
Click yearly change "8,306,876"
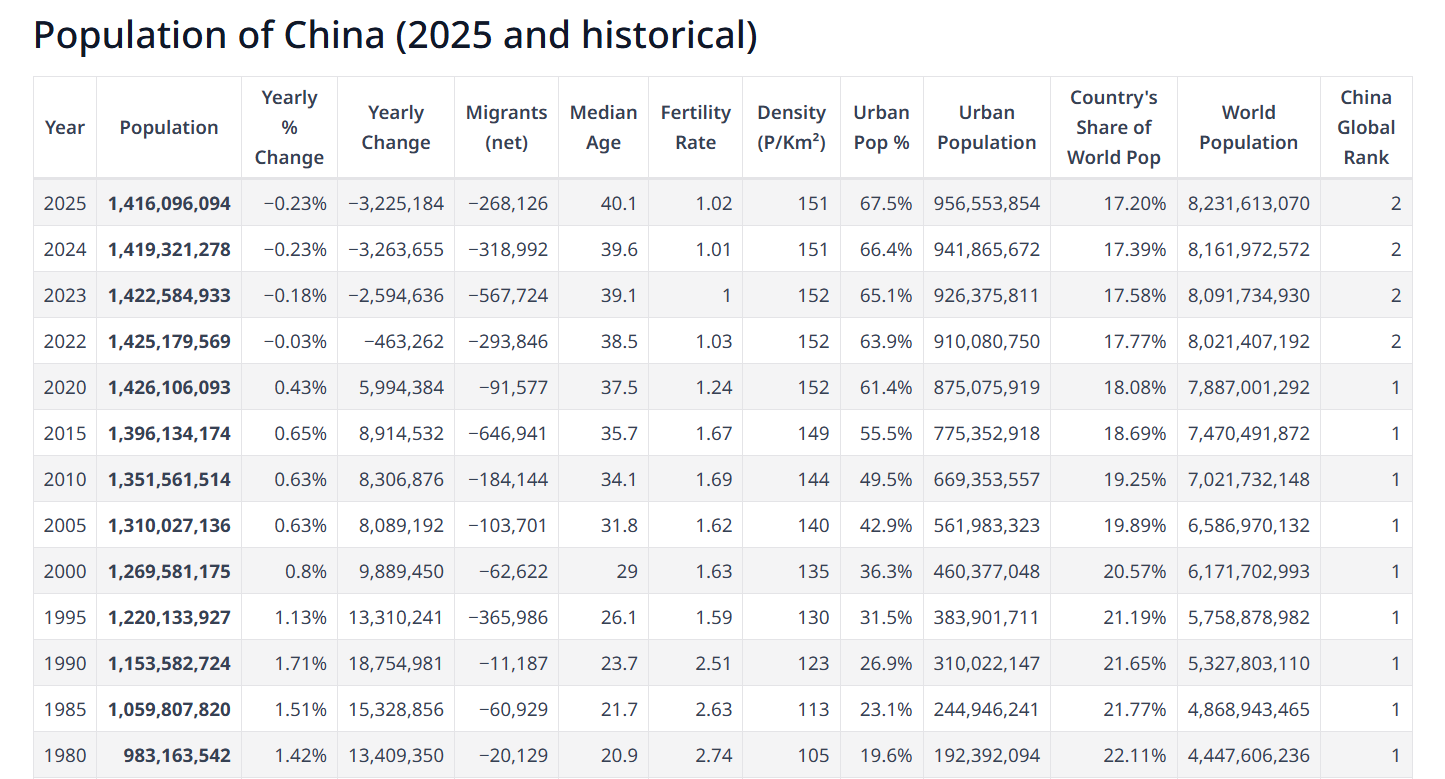coord(401,480)
